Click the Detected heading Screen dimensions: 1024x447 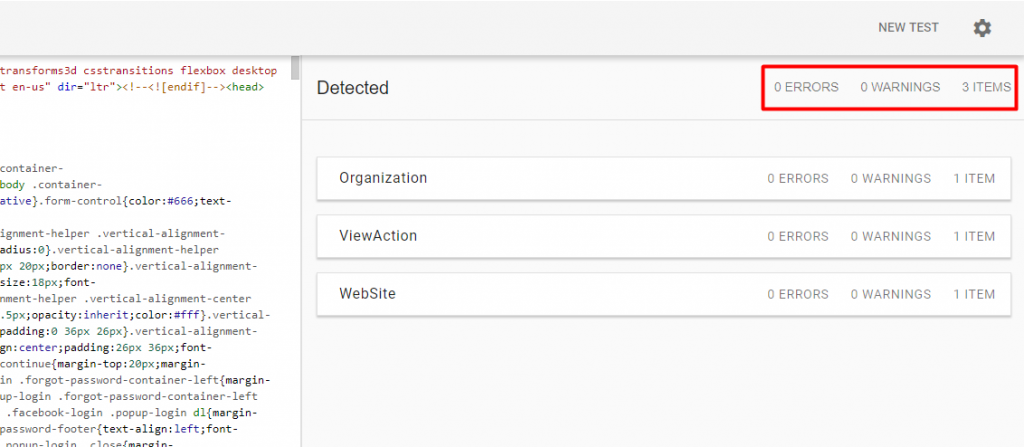click(353, 88)
